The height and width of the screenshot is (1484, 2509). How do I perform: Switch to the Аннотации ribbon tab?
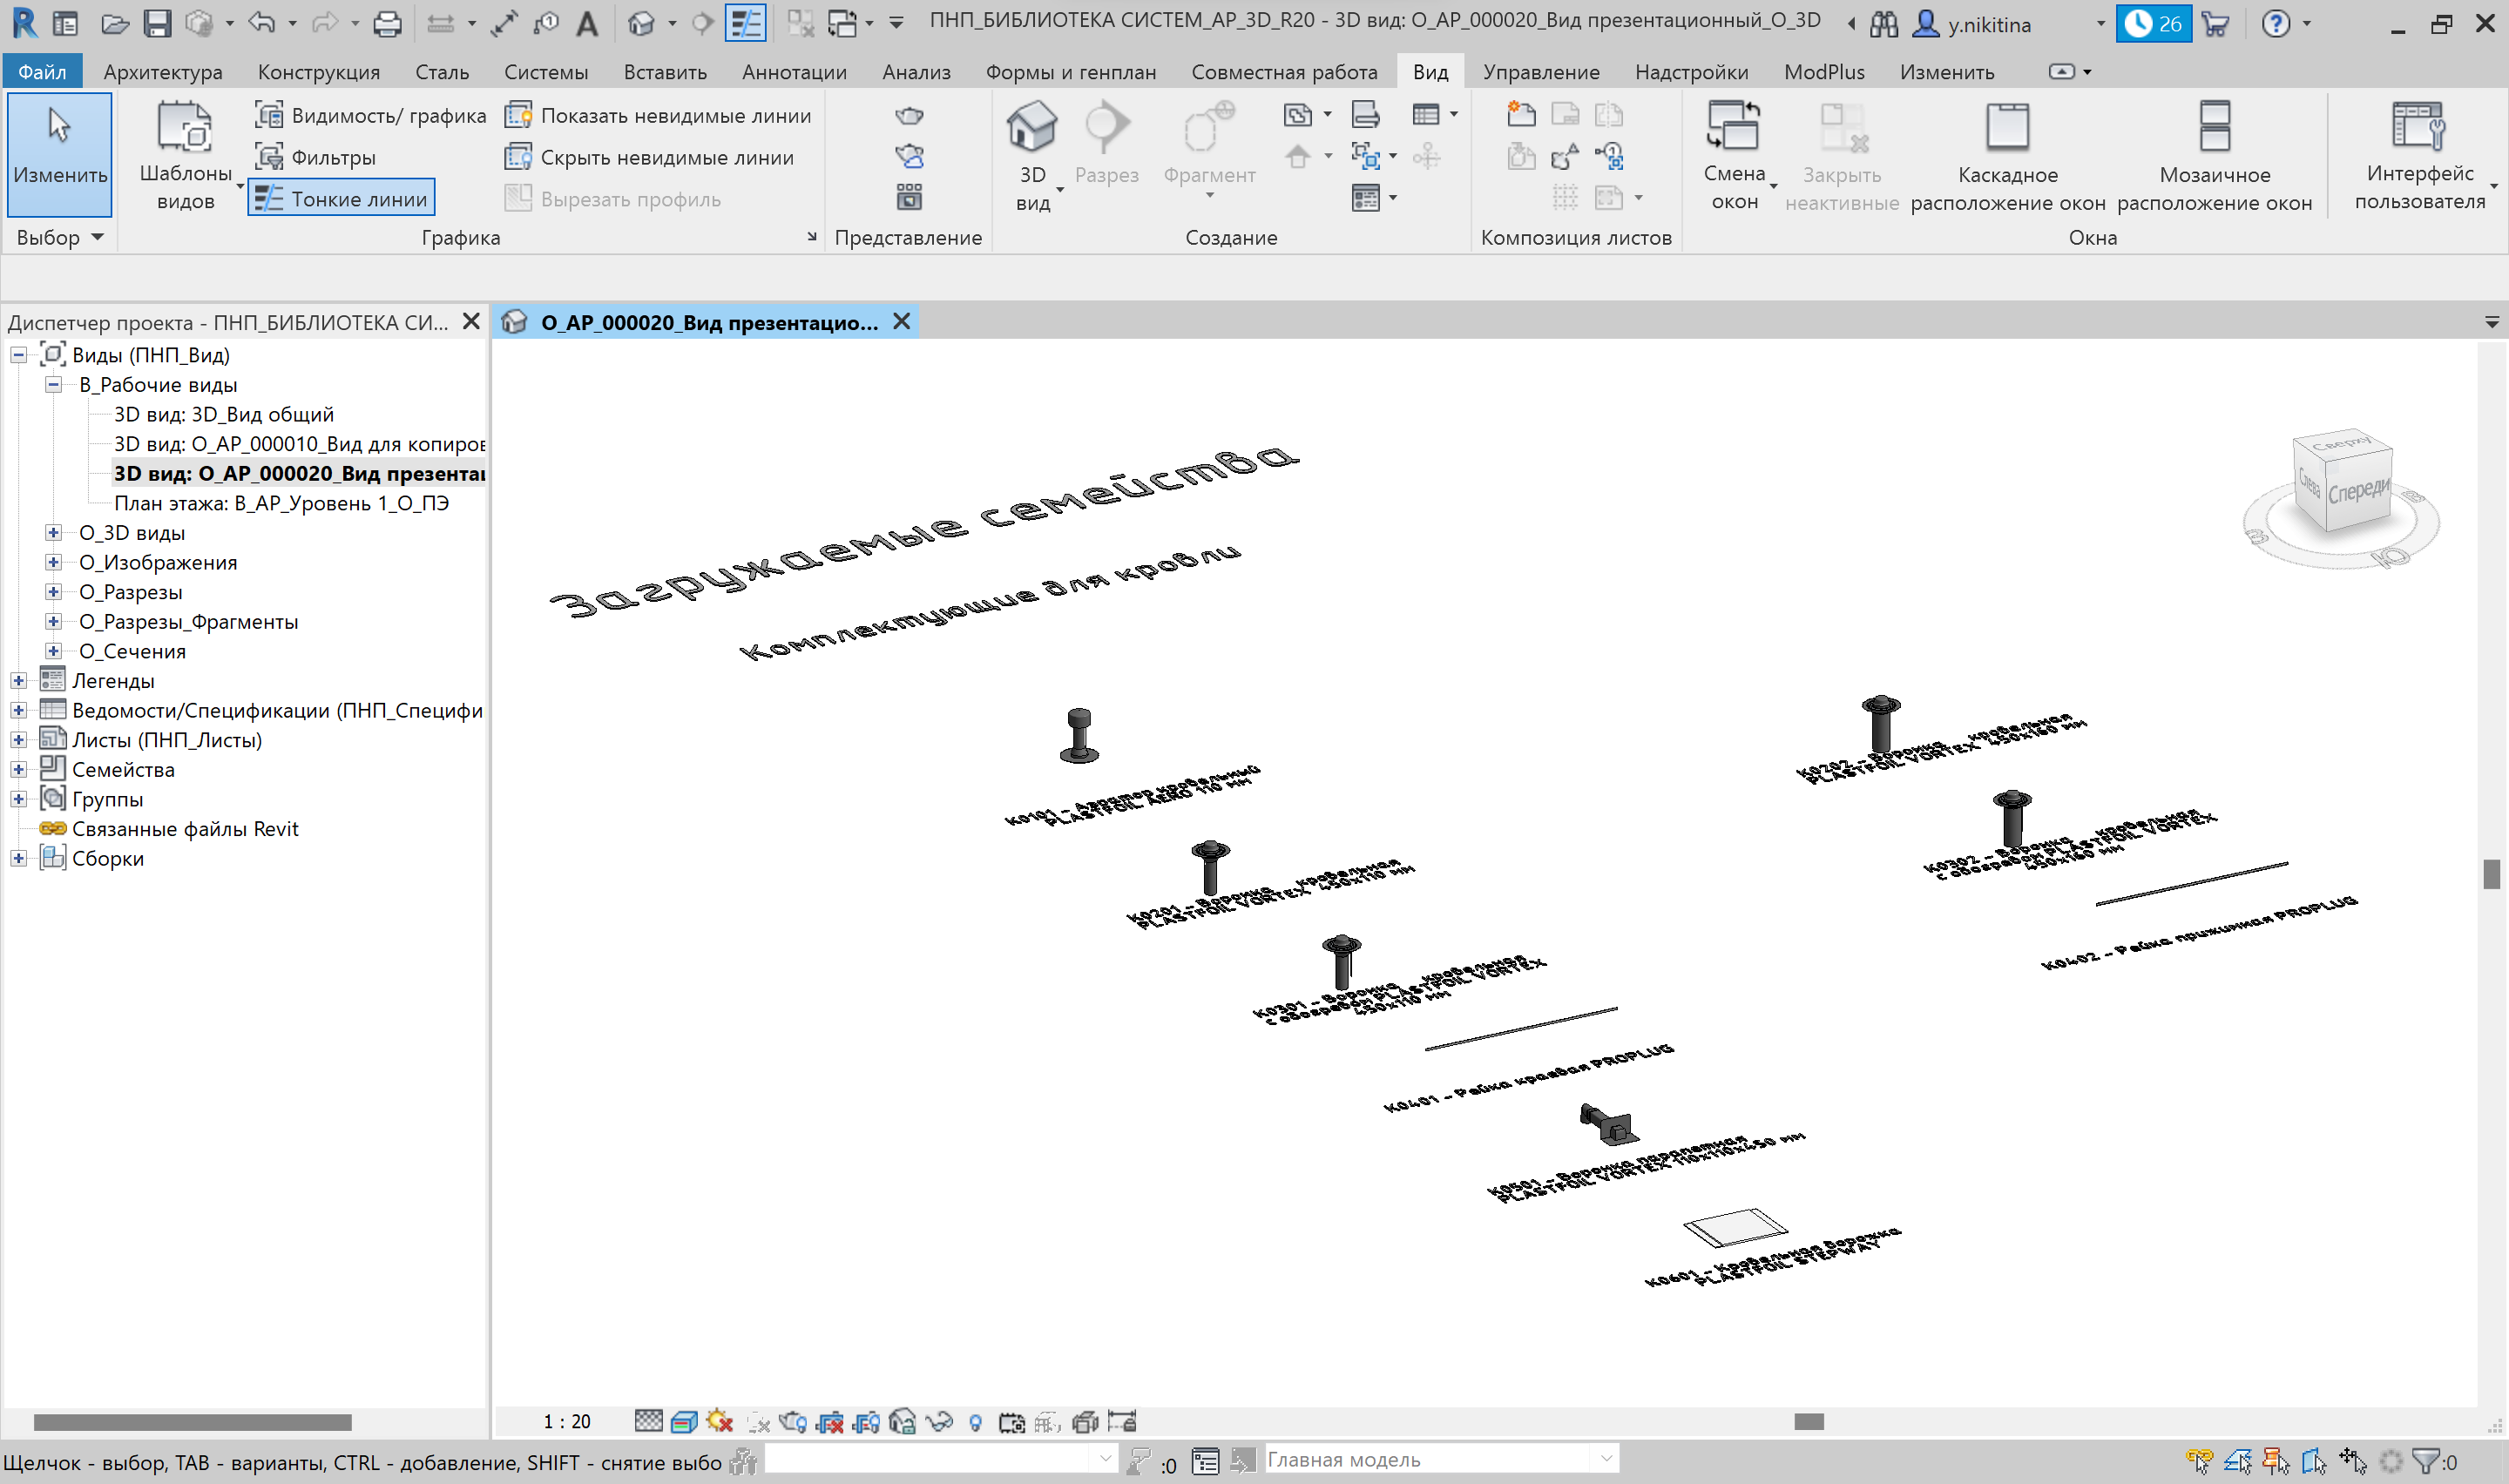pyautogui.click(x=794, y=72)
